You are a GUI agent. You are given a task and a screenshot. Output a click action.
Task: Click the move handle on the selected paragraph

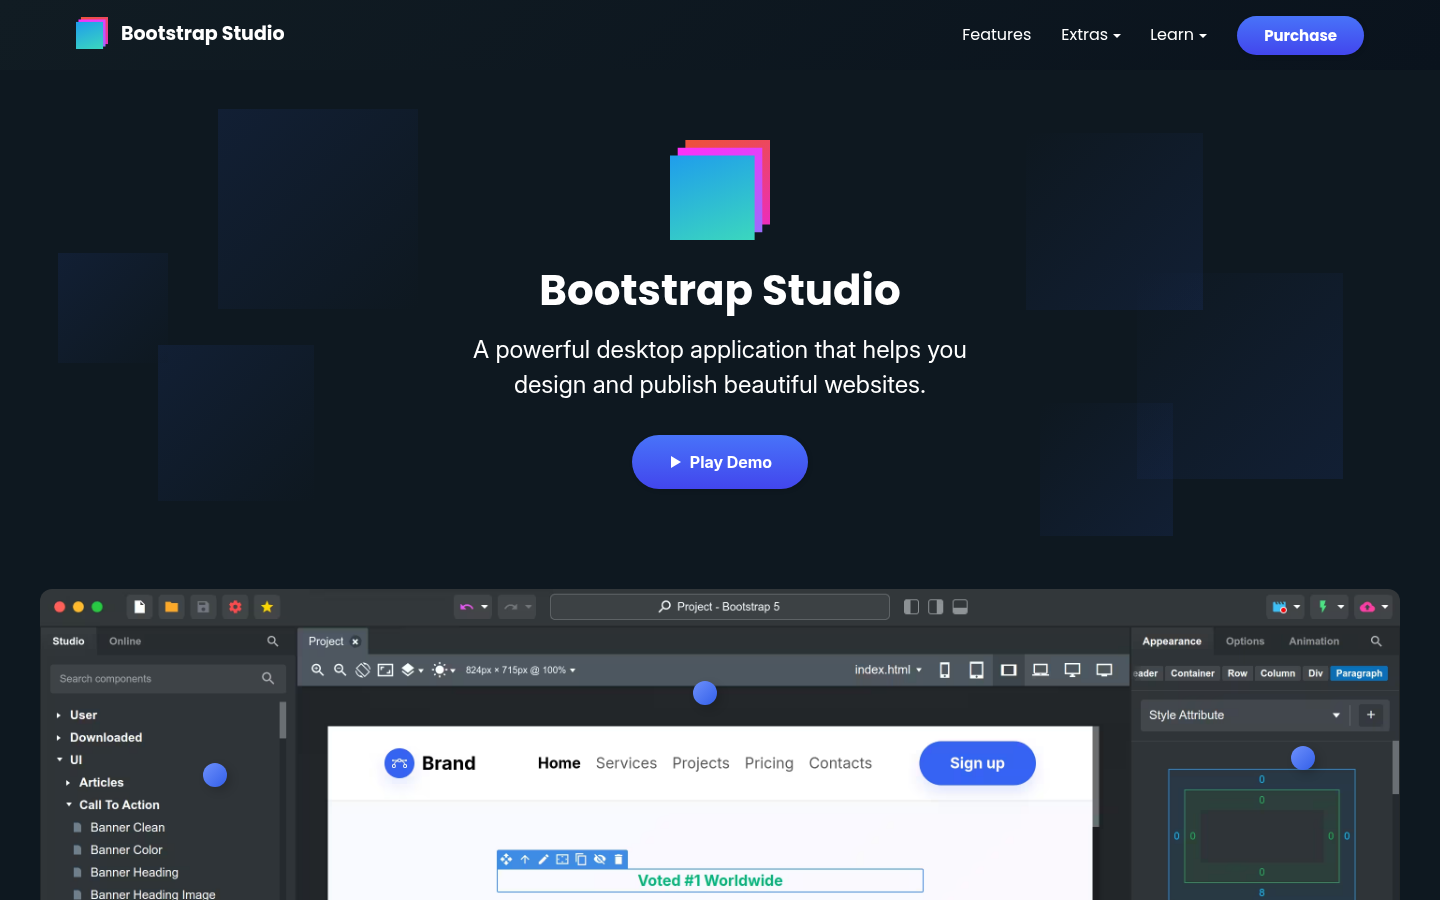click(506, 859)
